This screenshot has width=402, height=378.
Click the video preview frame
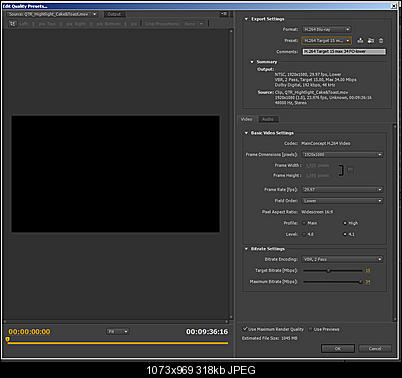point(115,174)
